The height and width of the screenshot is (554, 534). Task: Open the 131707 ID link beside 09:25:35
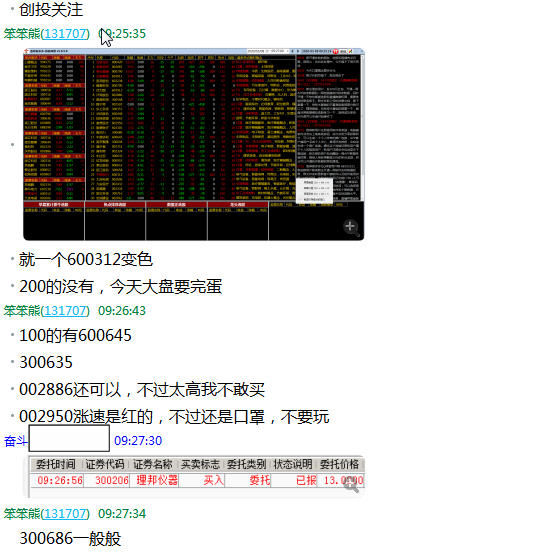pos(65,34)
